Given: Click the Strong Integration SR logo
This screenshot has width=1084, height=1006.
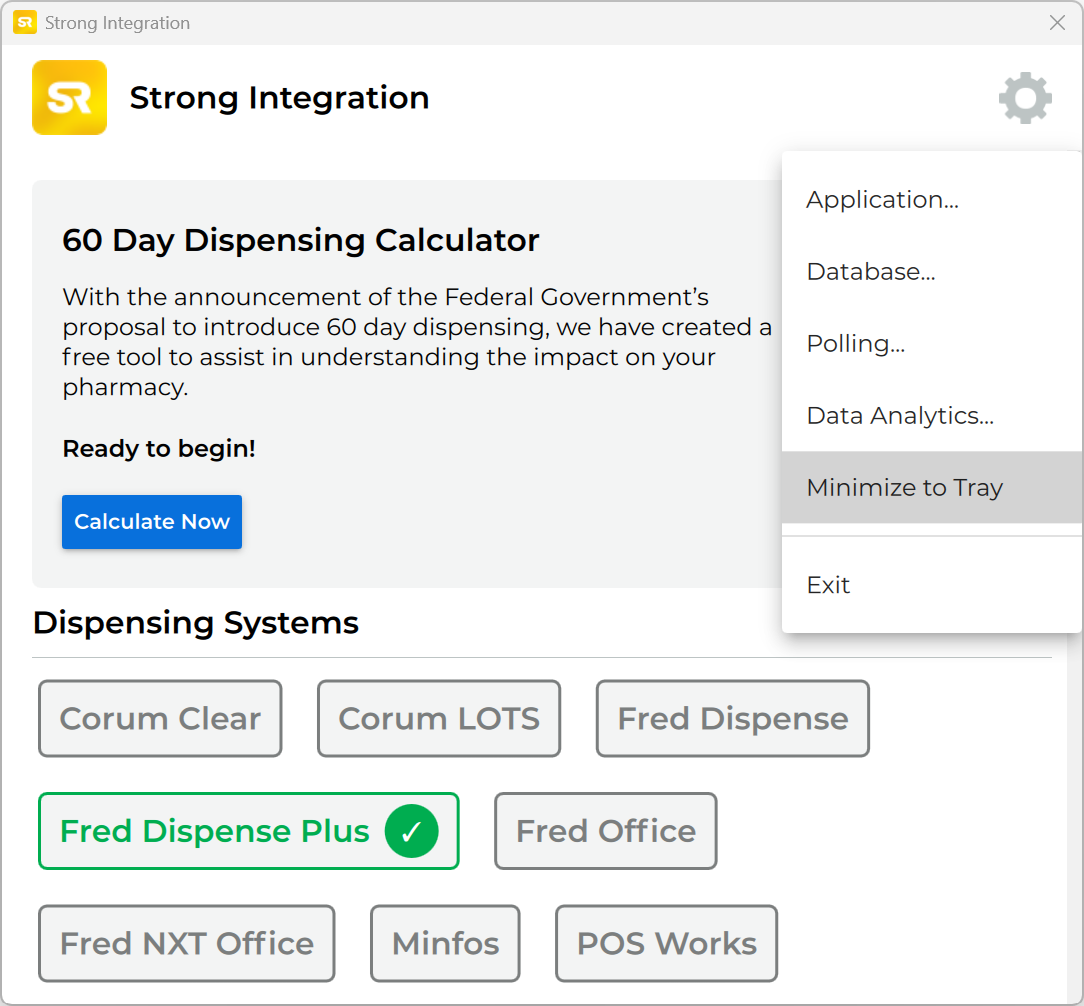Looking at the screenshot, I should click(x=69, y=97).
